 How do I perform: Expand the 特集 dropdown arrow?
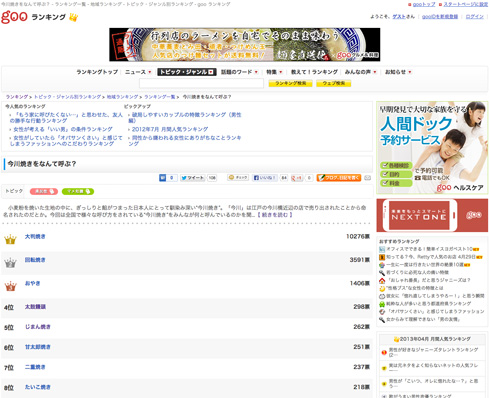coord(281,72)
